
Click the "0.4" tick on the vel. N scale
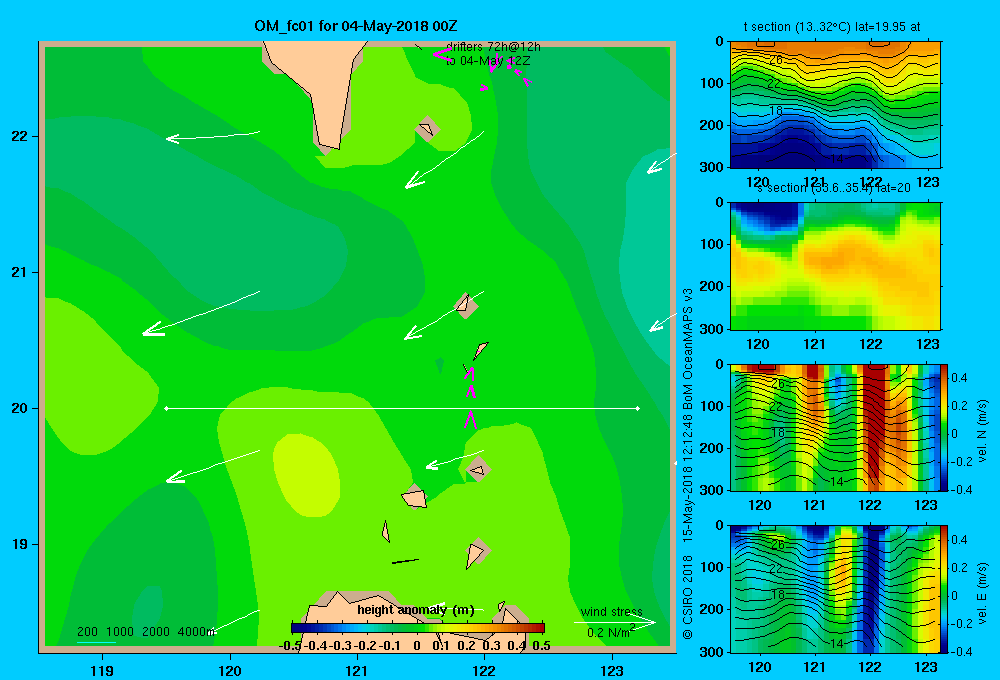(959, 378)
